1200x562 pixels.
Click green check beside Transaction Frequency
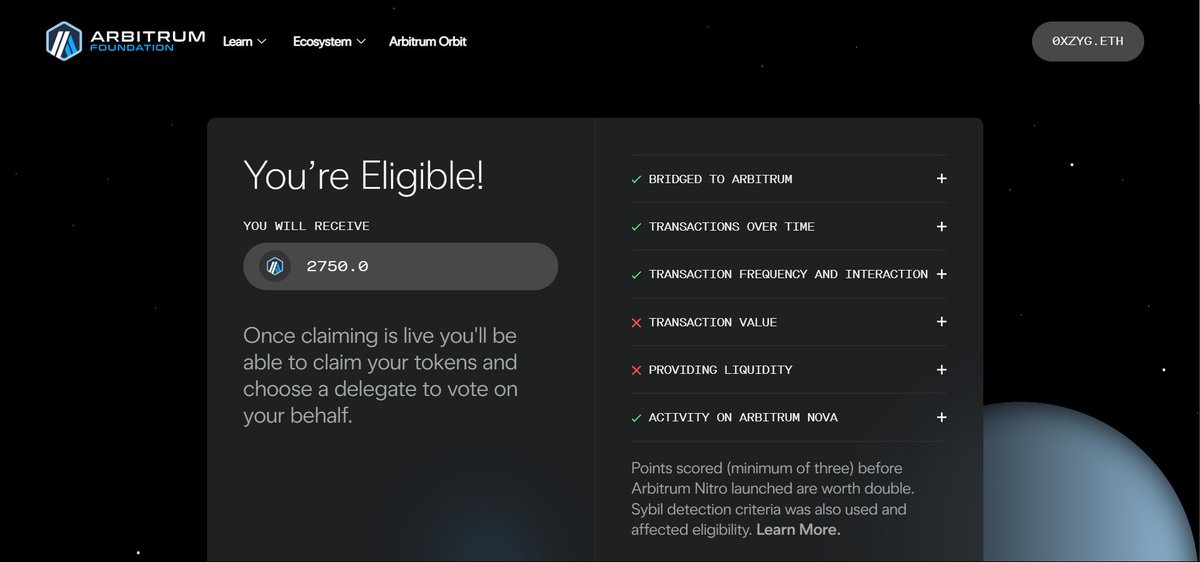tap(636, 274)
